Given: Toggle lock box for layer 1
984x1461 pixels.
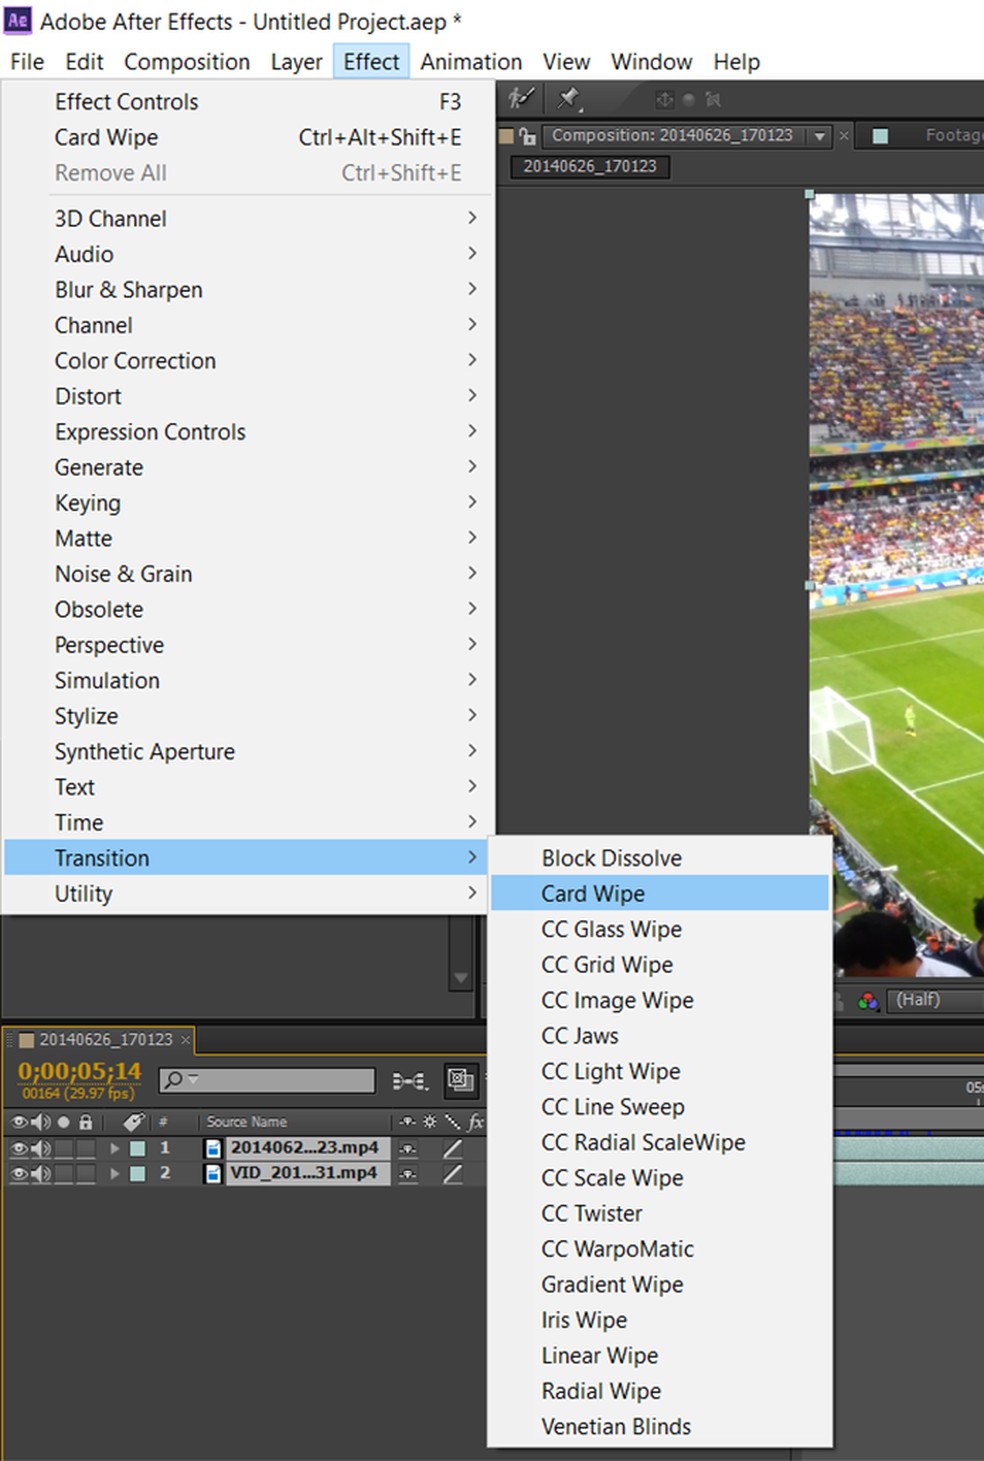Looking at the screenshot, I should point(86,1148).
